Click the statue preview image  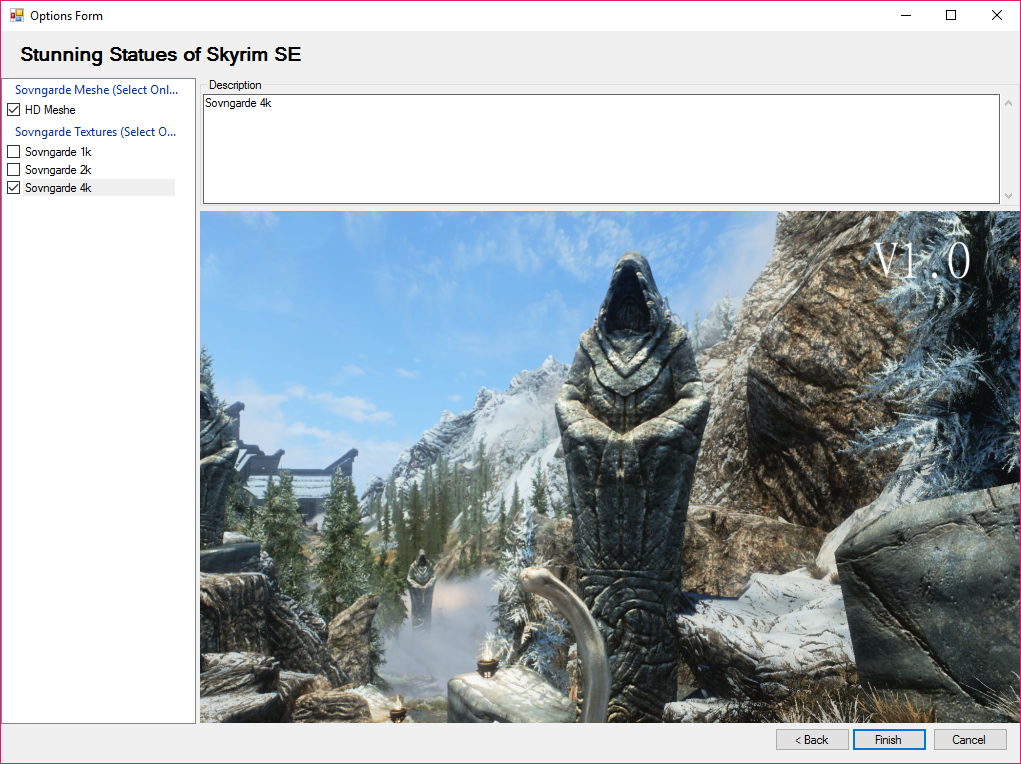609,466
